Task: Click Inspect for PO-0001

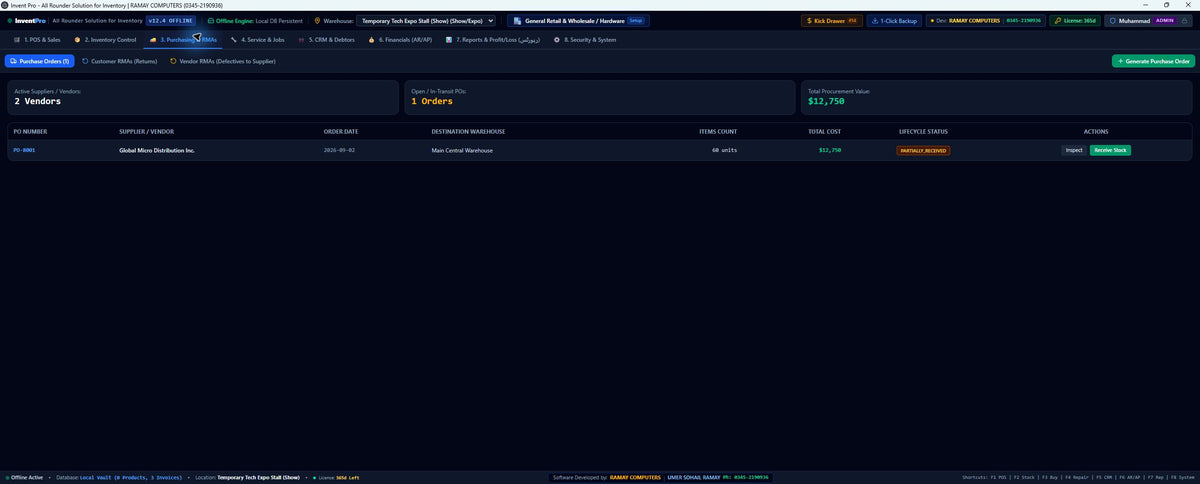Action: tap(1074, 150)
